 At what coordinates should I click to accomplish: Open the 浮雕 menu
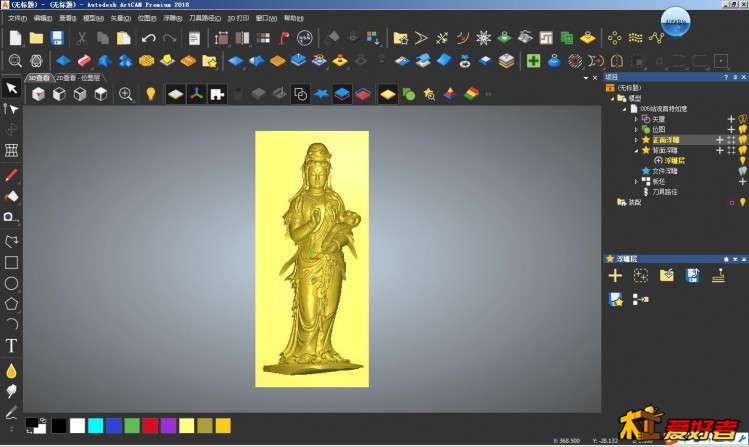click(x=172, y=18)
